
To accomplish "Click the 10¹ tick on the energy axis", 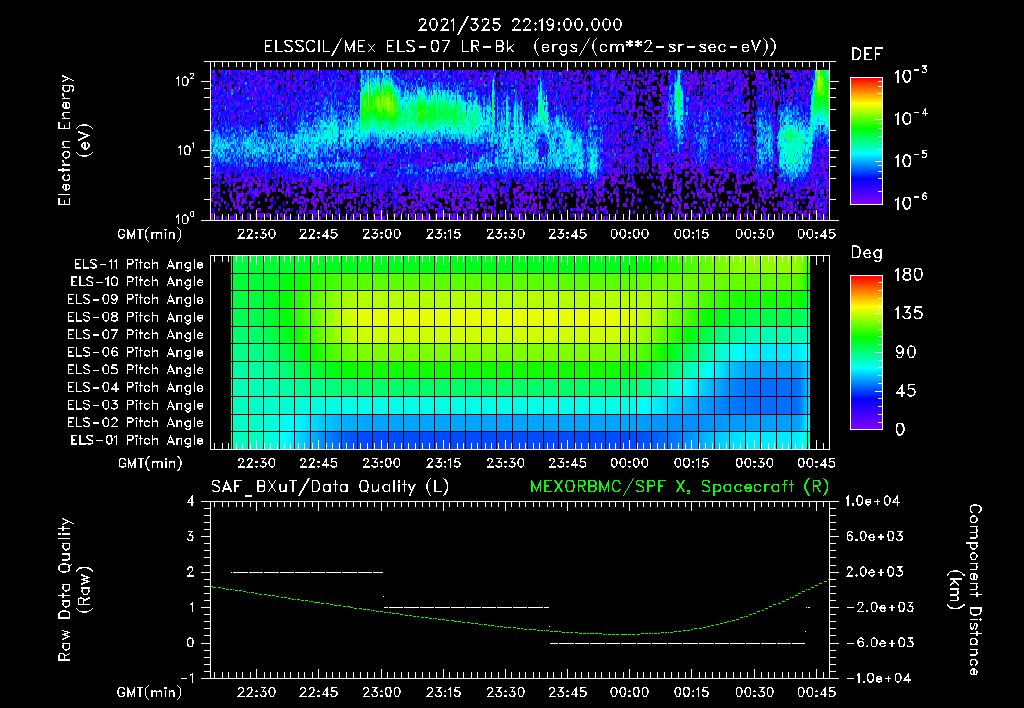I will coord(185,150).
